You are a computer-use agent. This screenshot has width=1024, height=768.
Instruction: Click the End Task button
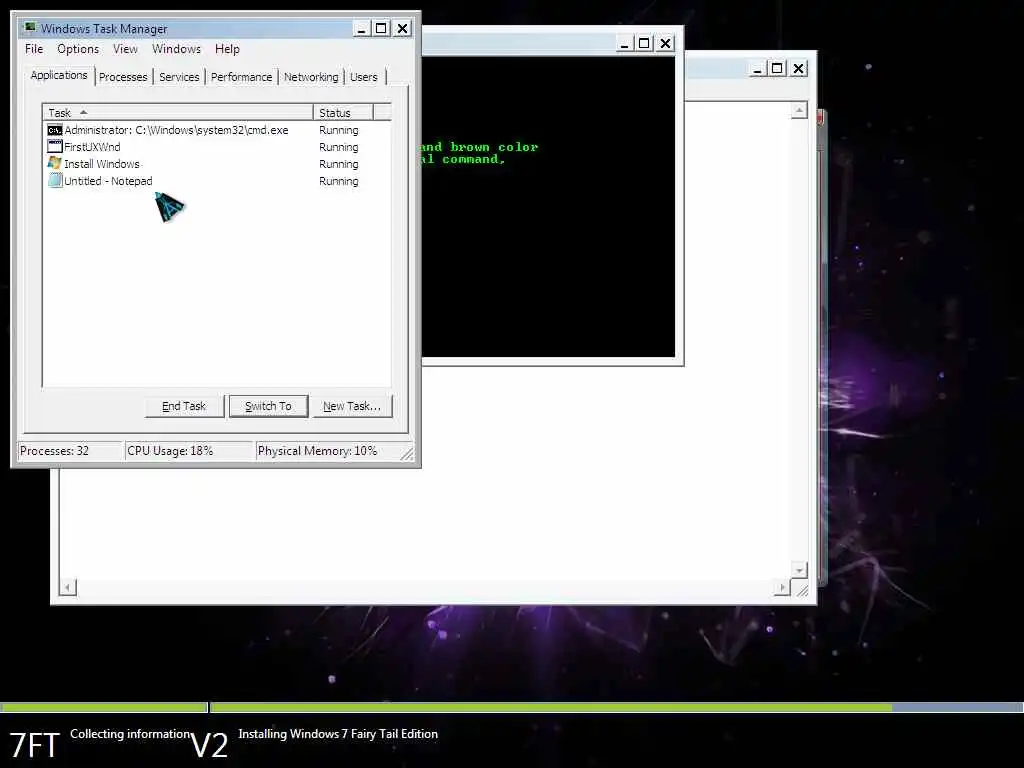tap(184, 406)
